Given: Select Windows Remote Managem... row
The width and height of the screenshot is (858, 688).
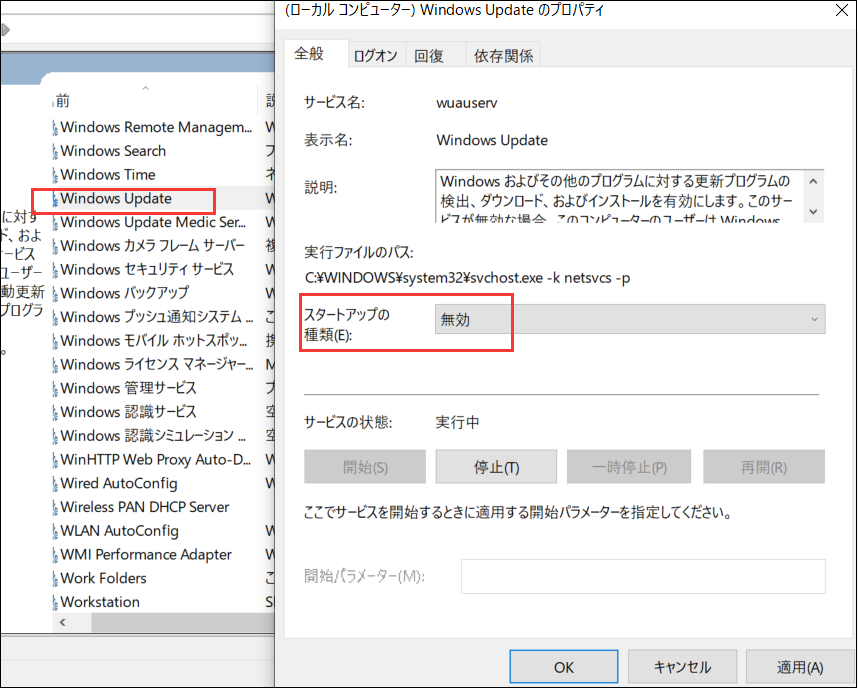Looking at the screenshot, I should coord(163,128).
